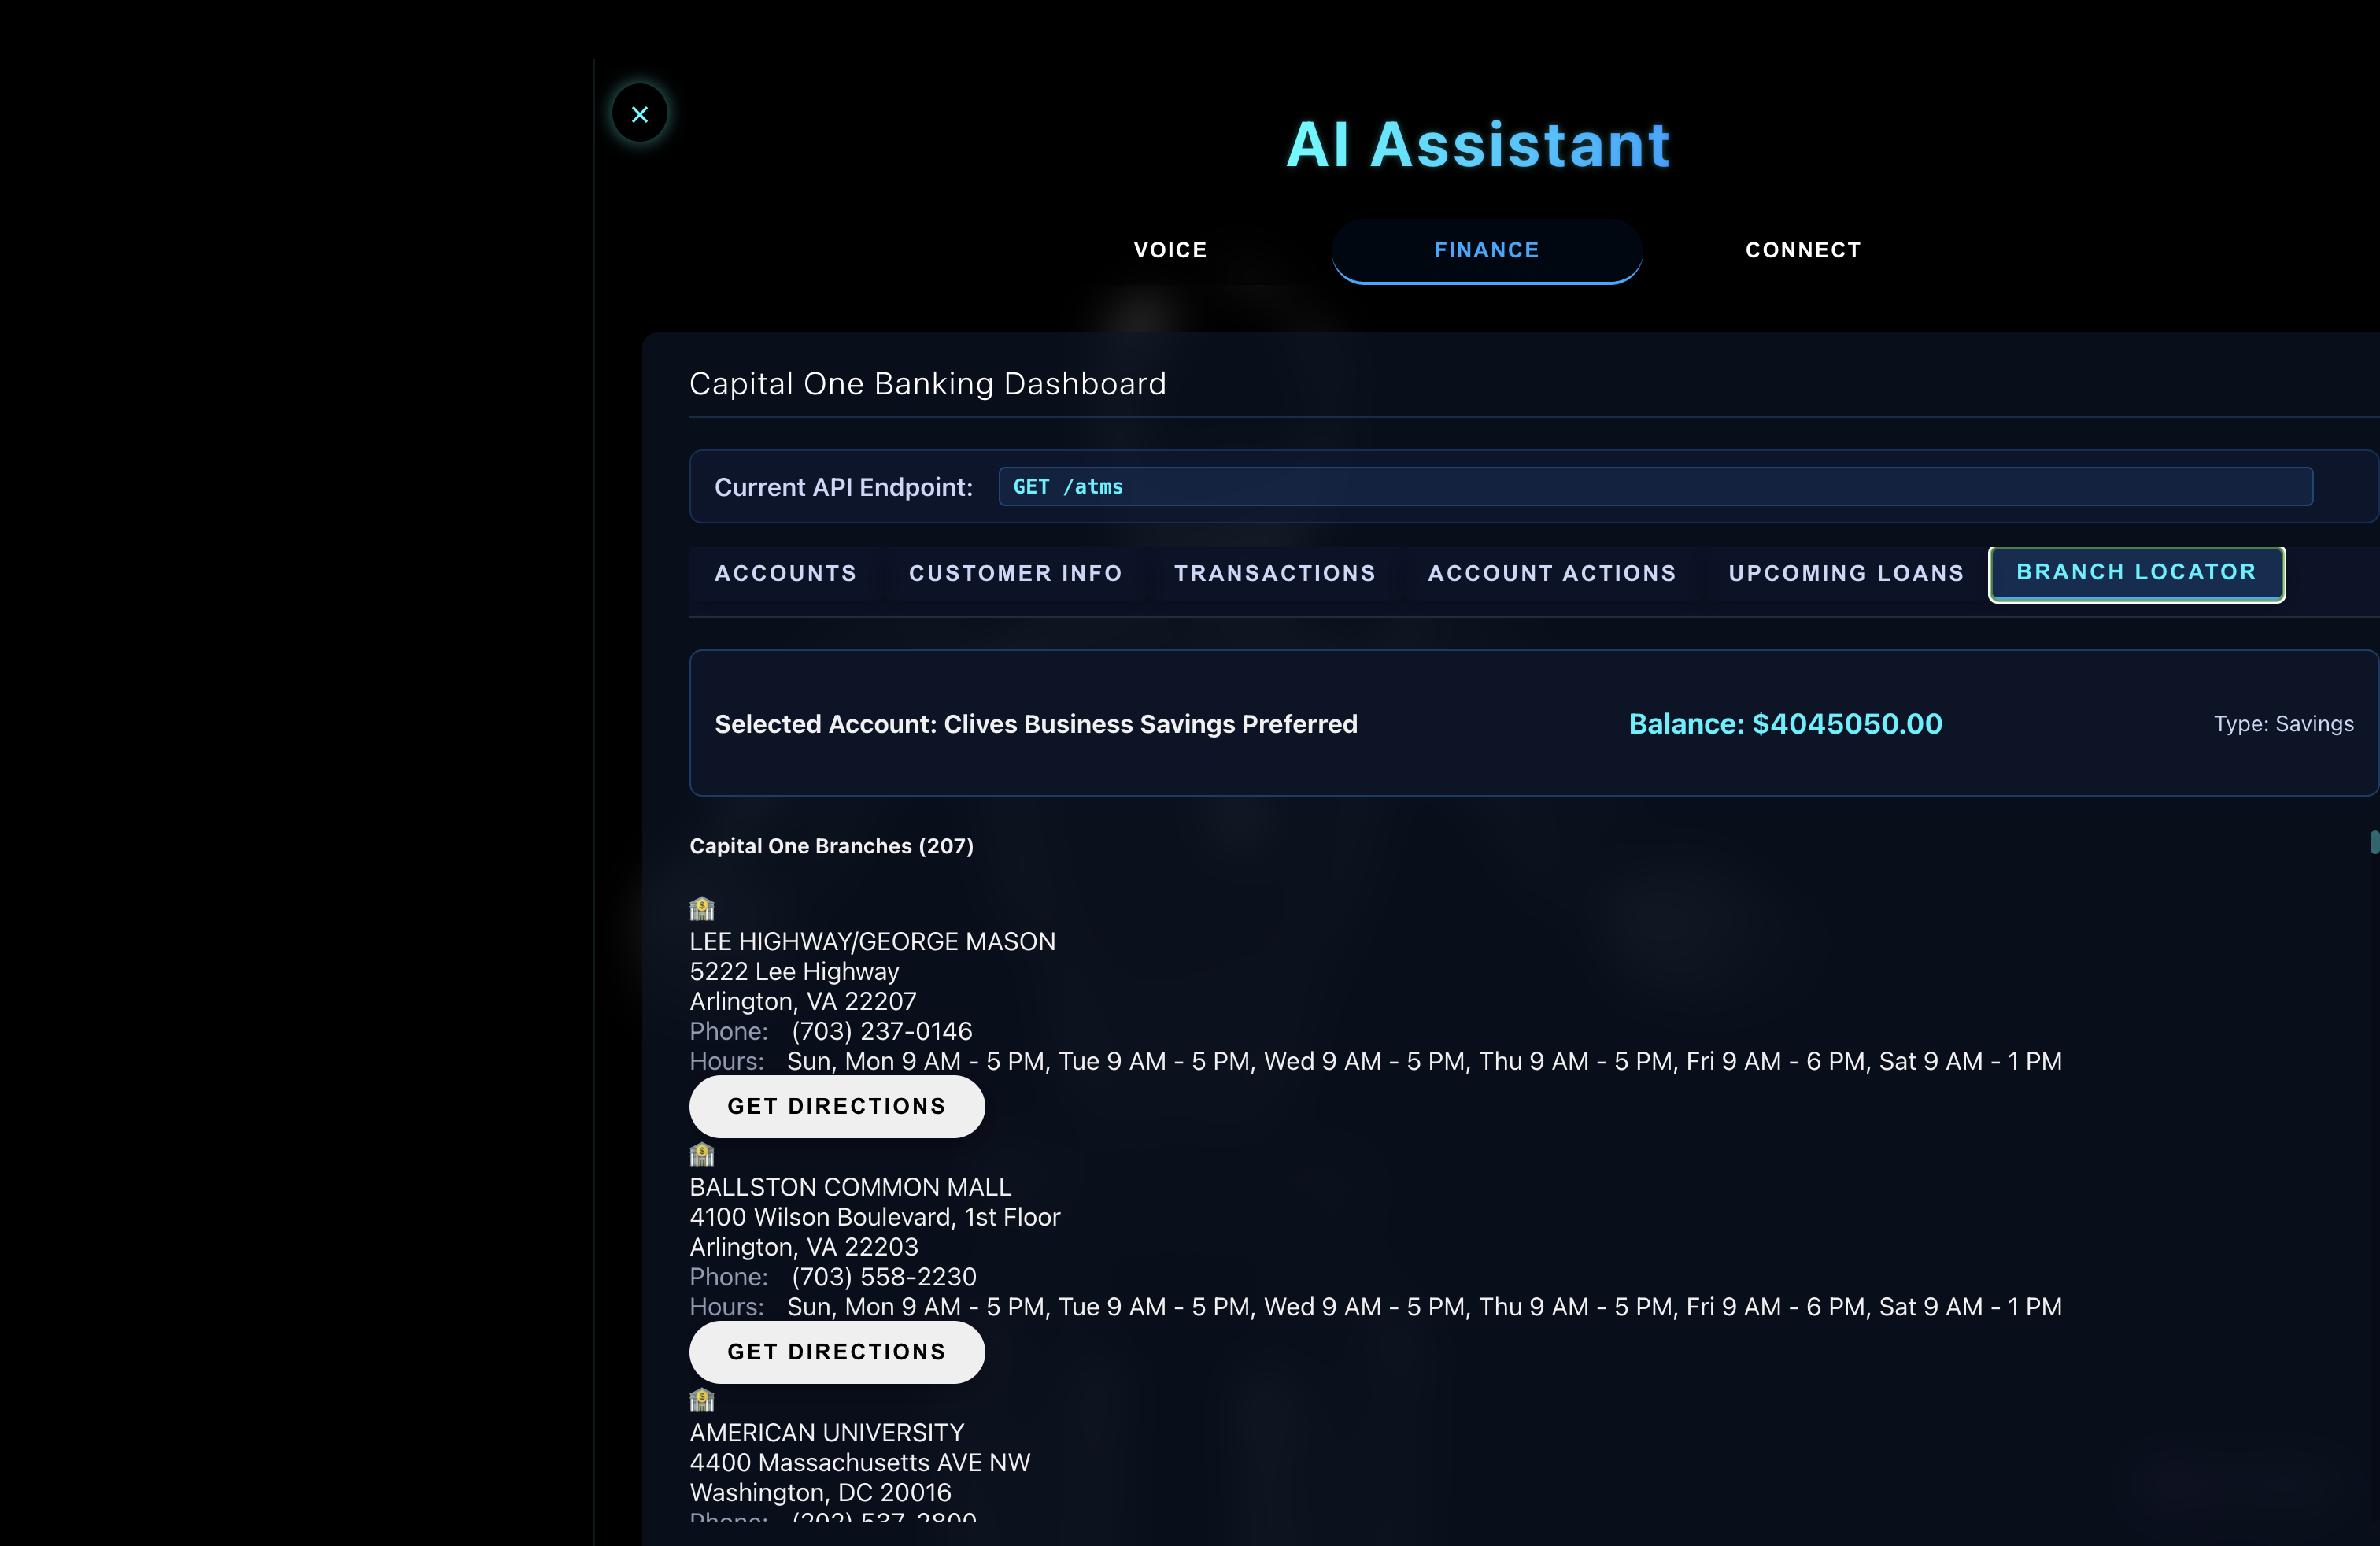Click the Lee Highway branch bank icon
This screenshot has height=1546, width=2380.
click(702, 909)
